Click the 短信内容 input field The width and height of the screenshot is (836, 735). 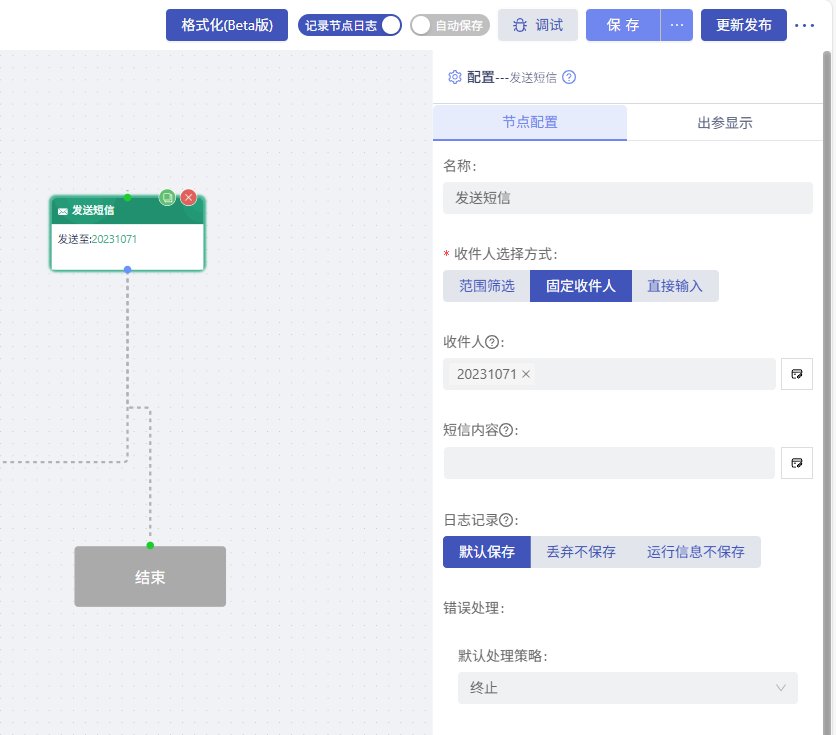click(x=609, y=463)
